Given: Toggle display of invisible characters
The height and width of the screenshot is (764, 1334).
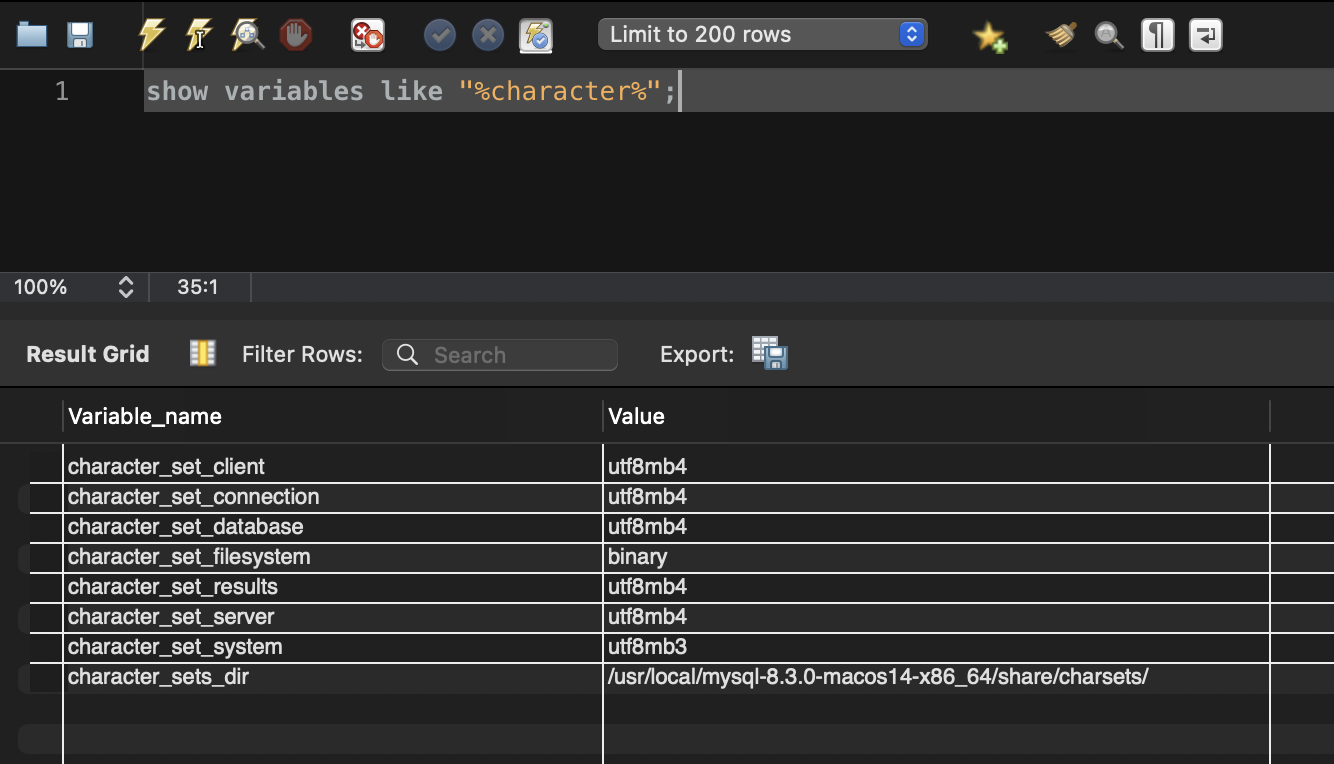Looking at the screenshot, I should [1157, 34].
